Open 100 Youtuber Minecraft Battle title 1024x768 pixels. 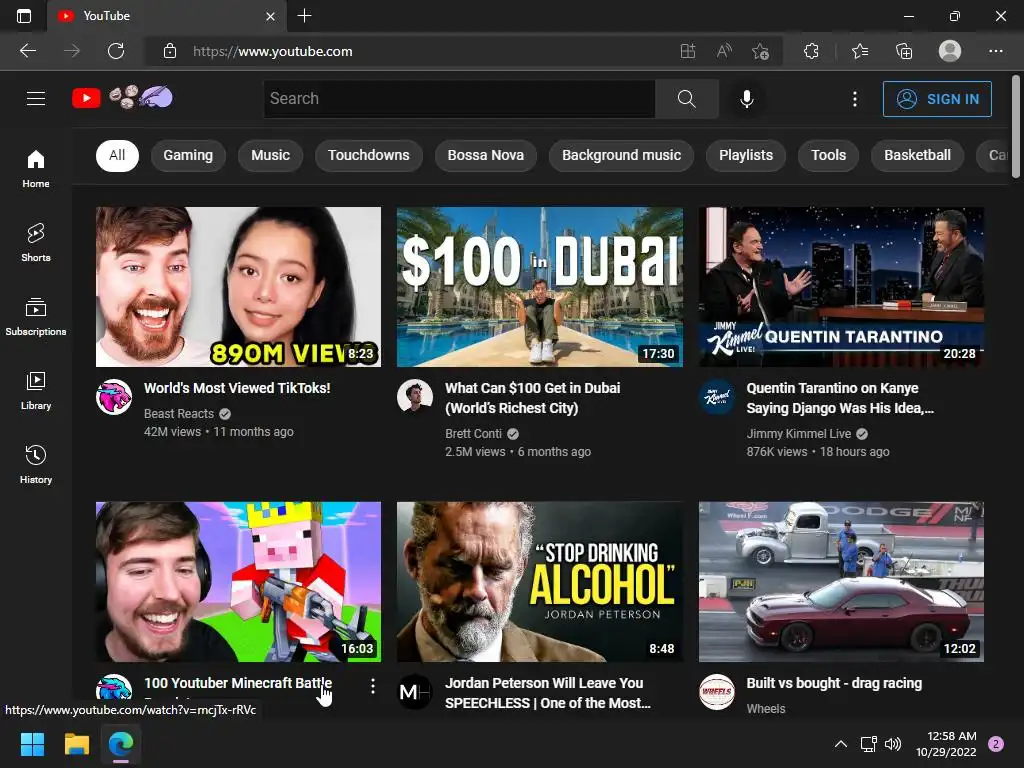click(238, 683)
